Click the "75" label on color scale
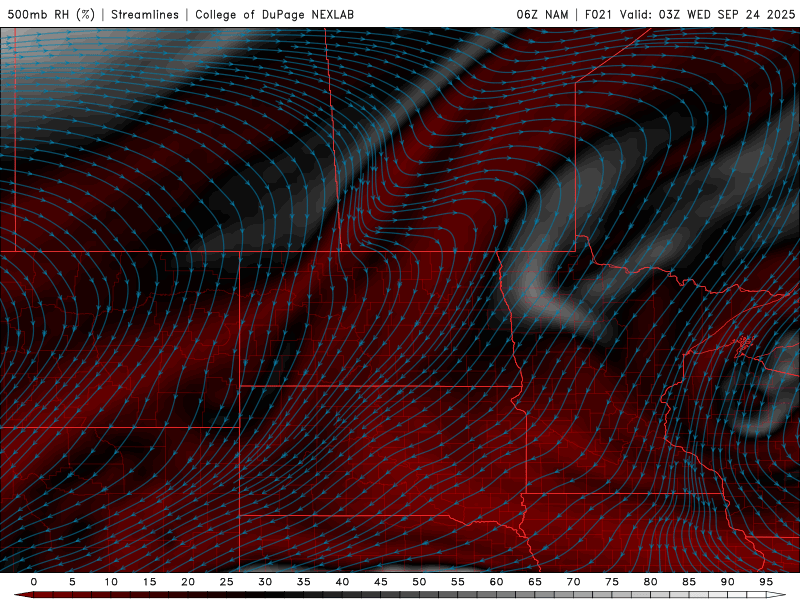 [612, 582]
